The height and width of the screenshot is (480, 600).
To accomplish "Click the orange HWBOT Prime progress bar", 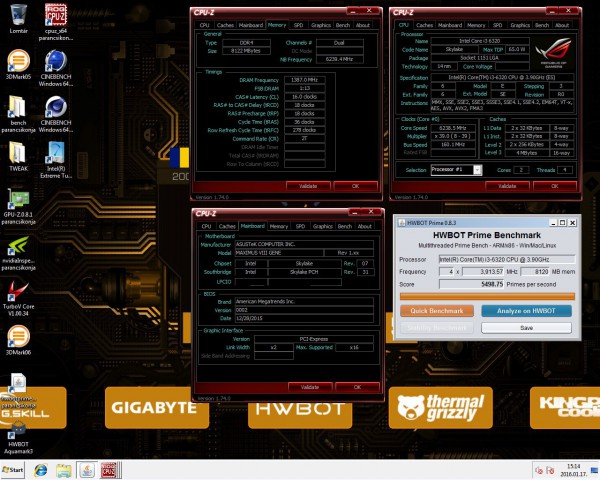I will [487, 296].
